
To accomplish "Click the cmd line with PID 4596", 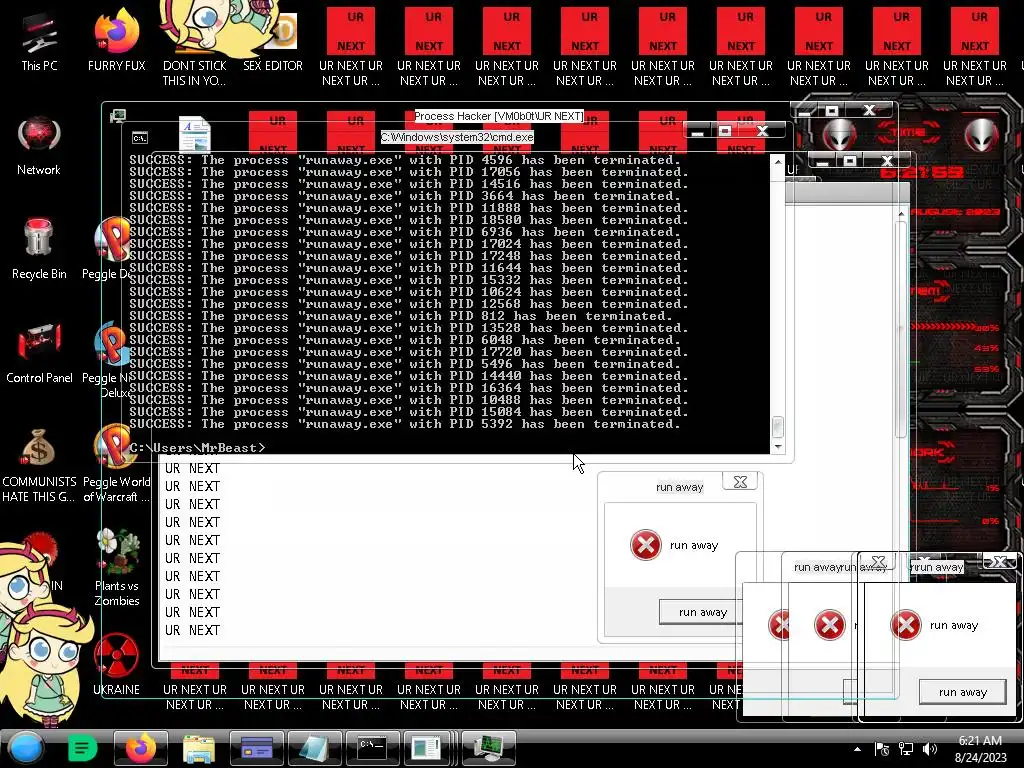I will pos(405,160).
